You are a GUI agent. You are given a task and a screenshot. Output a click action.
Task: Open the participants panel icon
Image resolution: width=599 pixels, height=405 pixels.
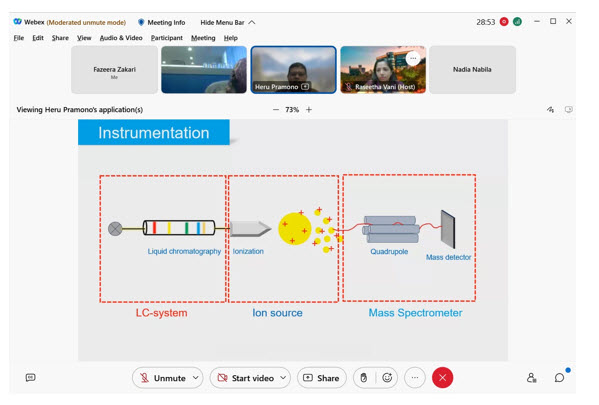531,378
